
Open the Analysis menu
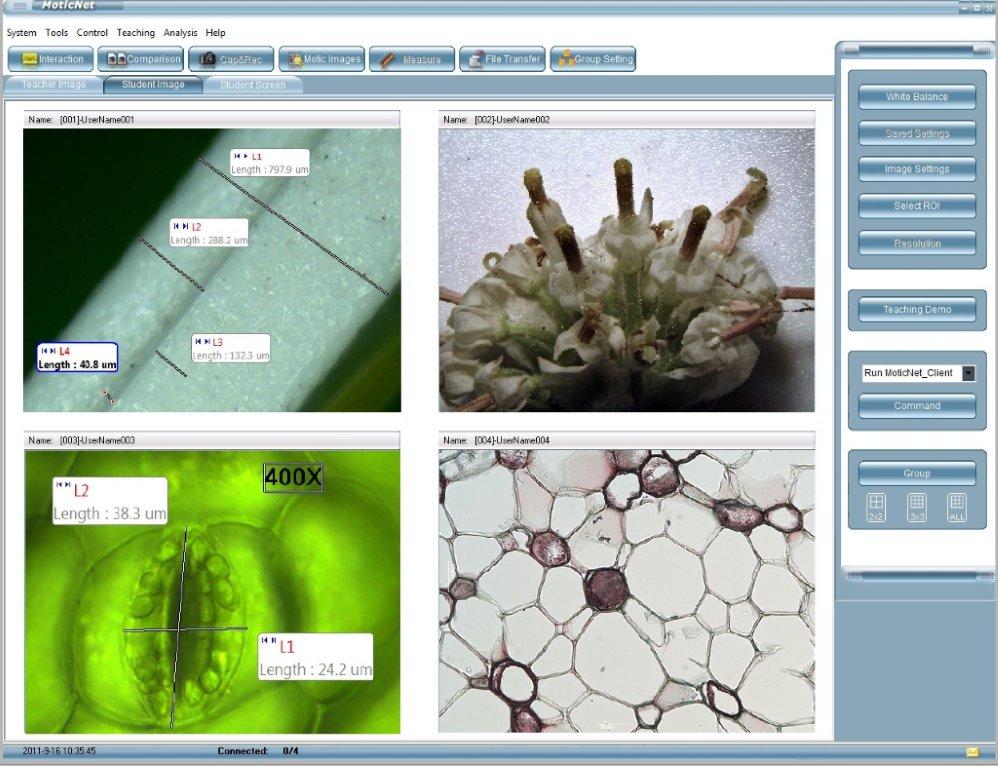click(x=181, y=33)
